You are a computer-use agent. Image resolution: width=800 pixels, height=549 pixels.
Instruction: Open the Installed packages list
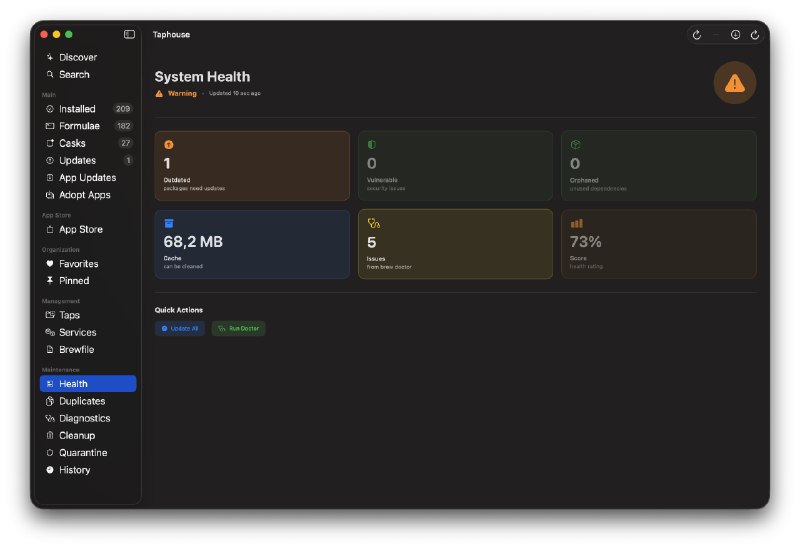click(x=77, y=109)
